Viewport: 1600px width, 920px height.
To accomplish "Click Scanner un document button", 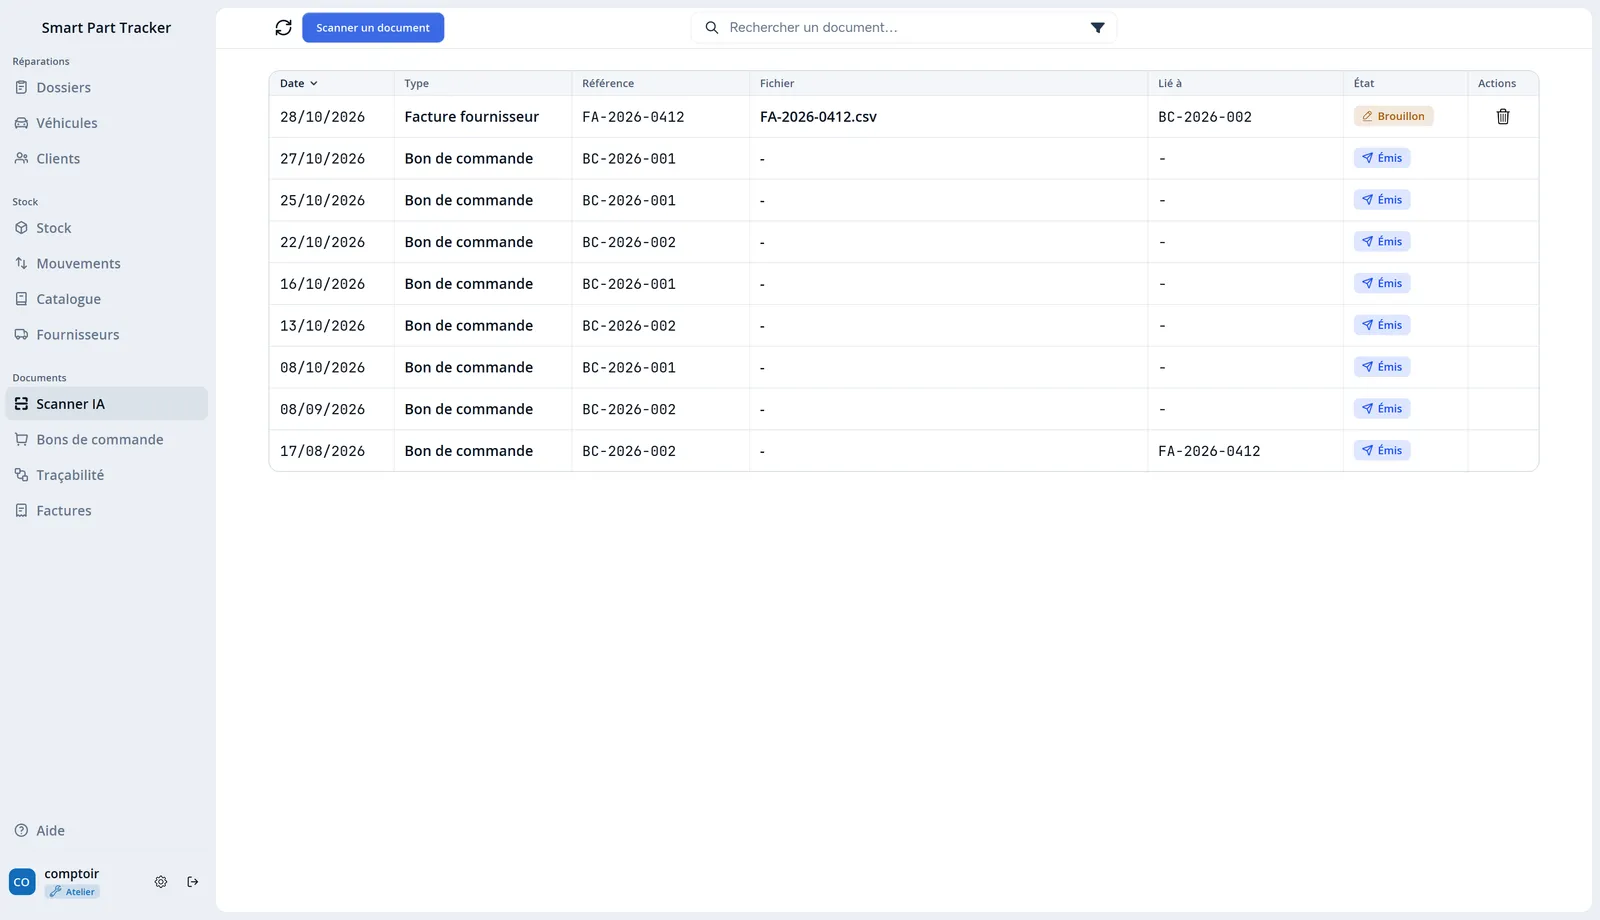I will [373, 28].
